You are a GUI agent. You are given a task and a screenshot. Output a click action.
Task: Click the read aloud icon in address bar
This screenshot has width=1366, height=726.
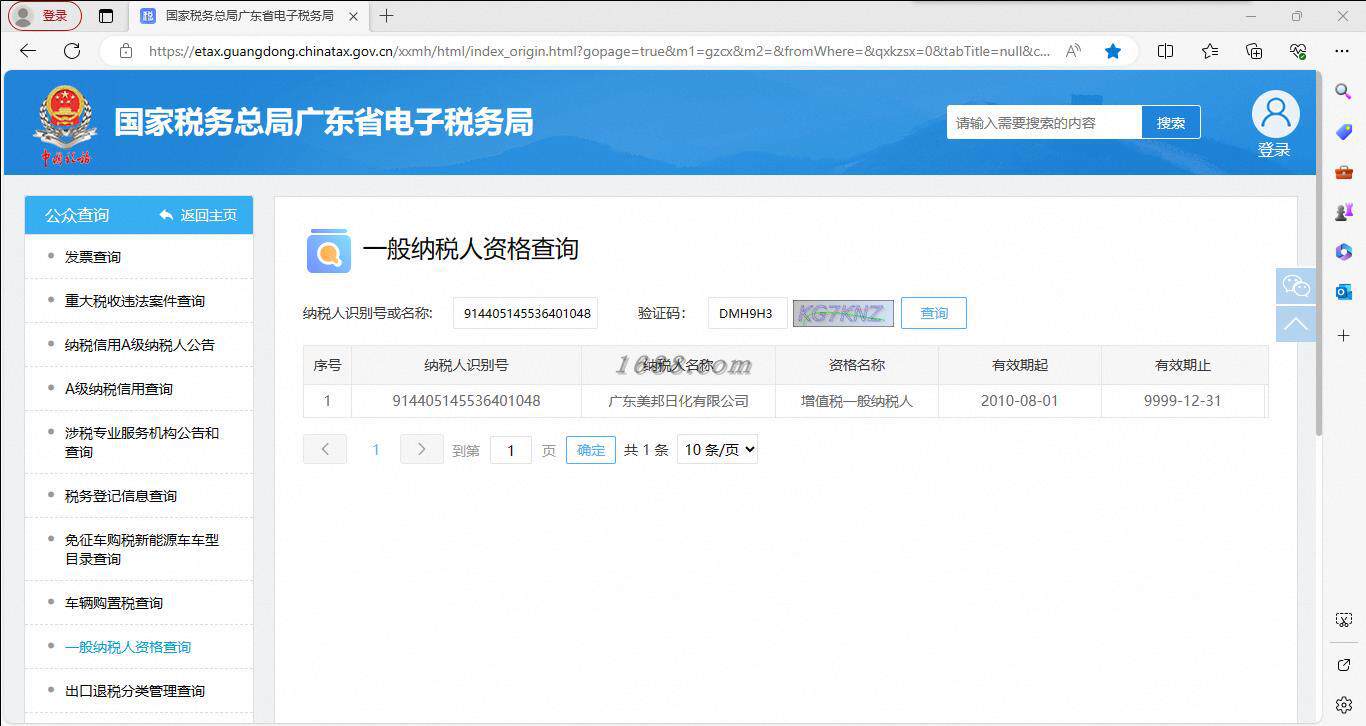pyautogui.click(x=1073, y=51)
